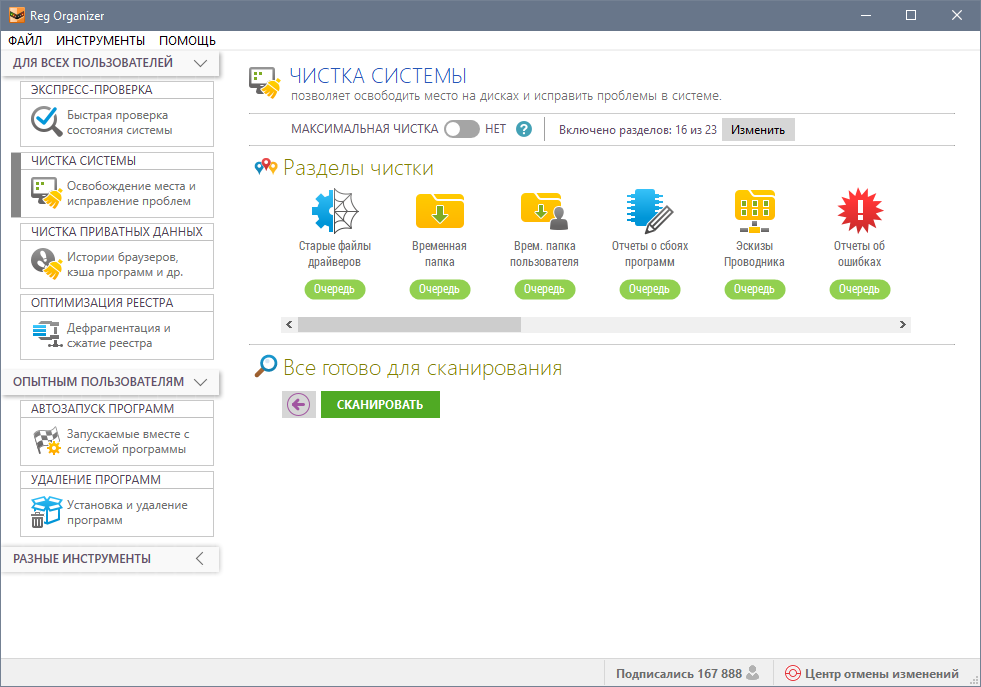This screenshot has height=687, width=981.
Task: Open the ИНСТРУМЕНТЫ menu
Action: pyautogui.click(x=100, y=41)
